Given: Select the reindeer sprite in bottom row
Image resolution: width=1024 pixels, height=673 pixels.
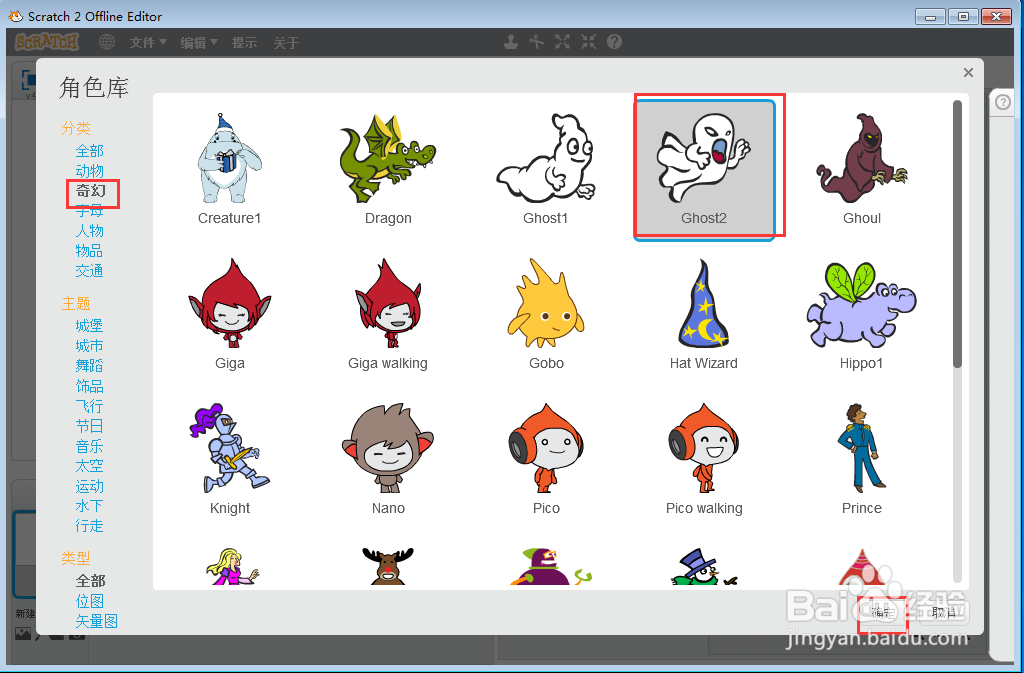Looking at the screenshot, I should coord(388,565).
